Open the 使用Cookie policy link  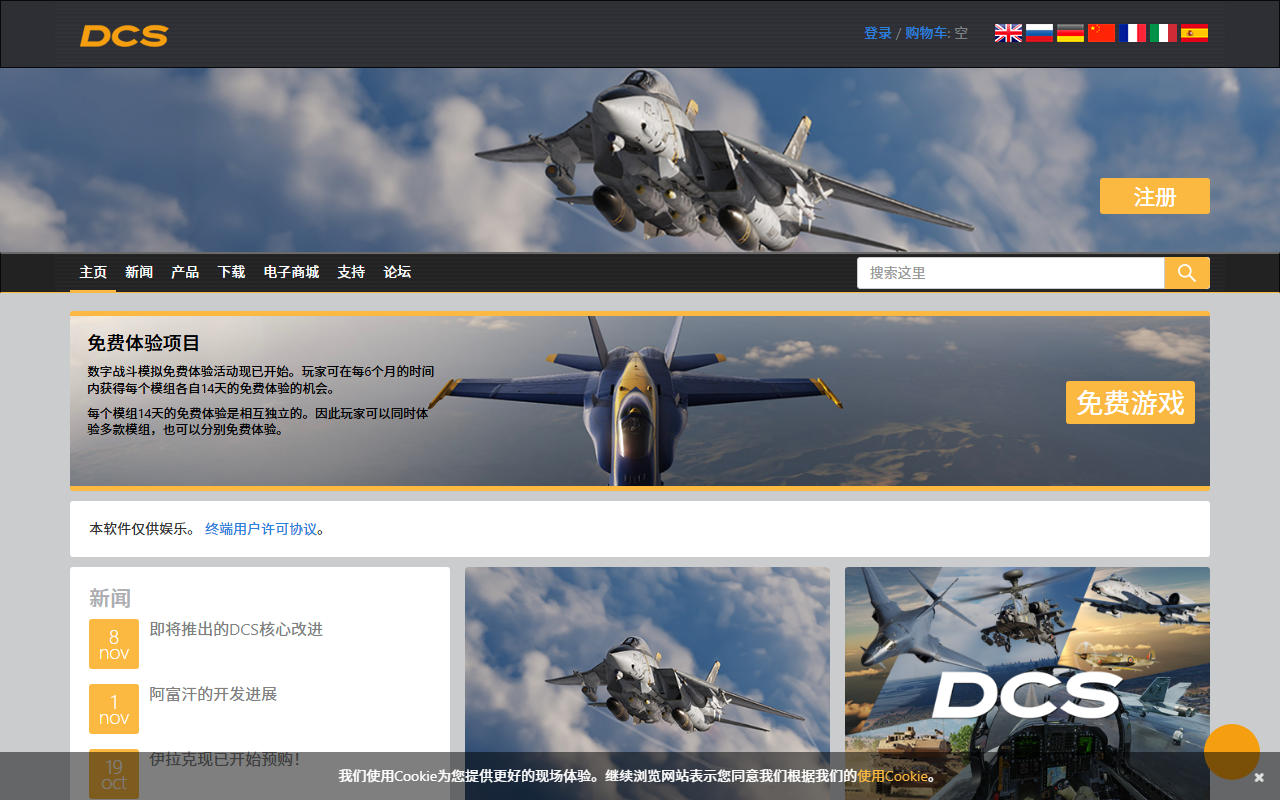point(892,776)
